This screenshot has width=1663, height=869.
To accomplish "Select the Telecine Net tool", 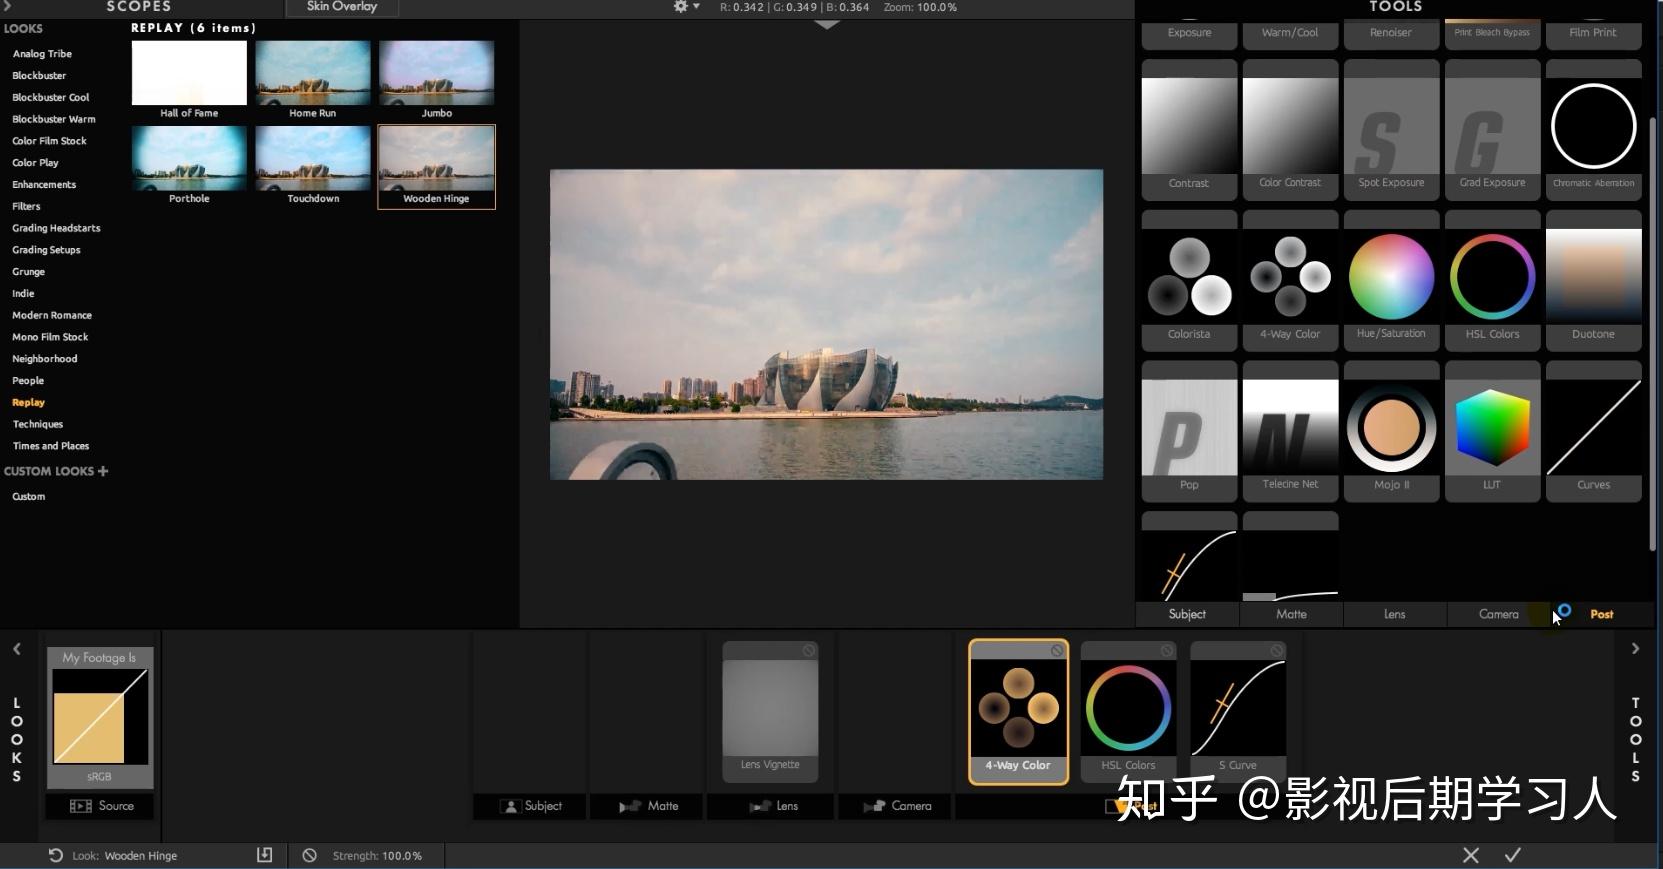I will (x=1290, y=431).
